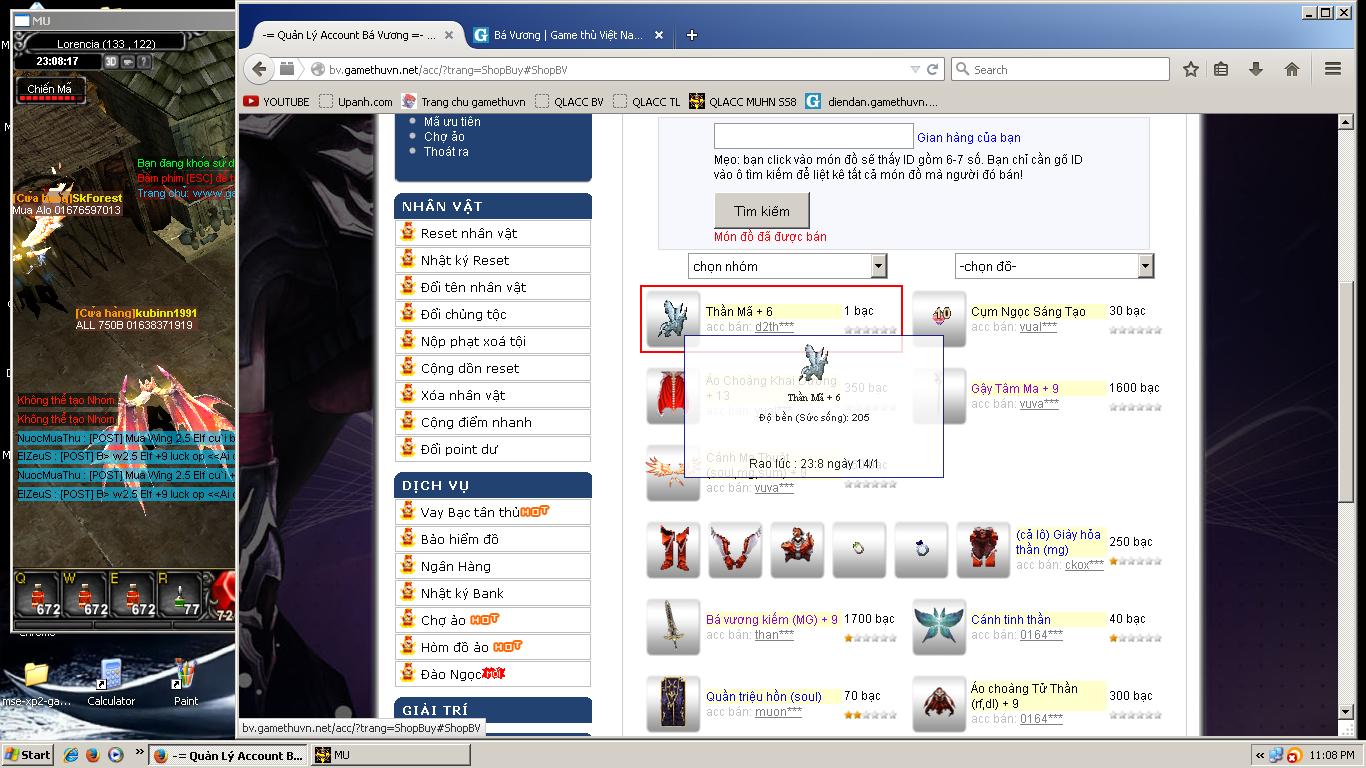The width and height of the screenshot is (1366, 768).
Task: Click the Giày hỏa thần boots icon
Action: click(673, 550)
